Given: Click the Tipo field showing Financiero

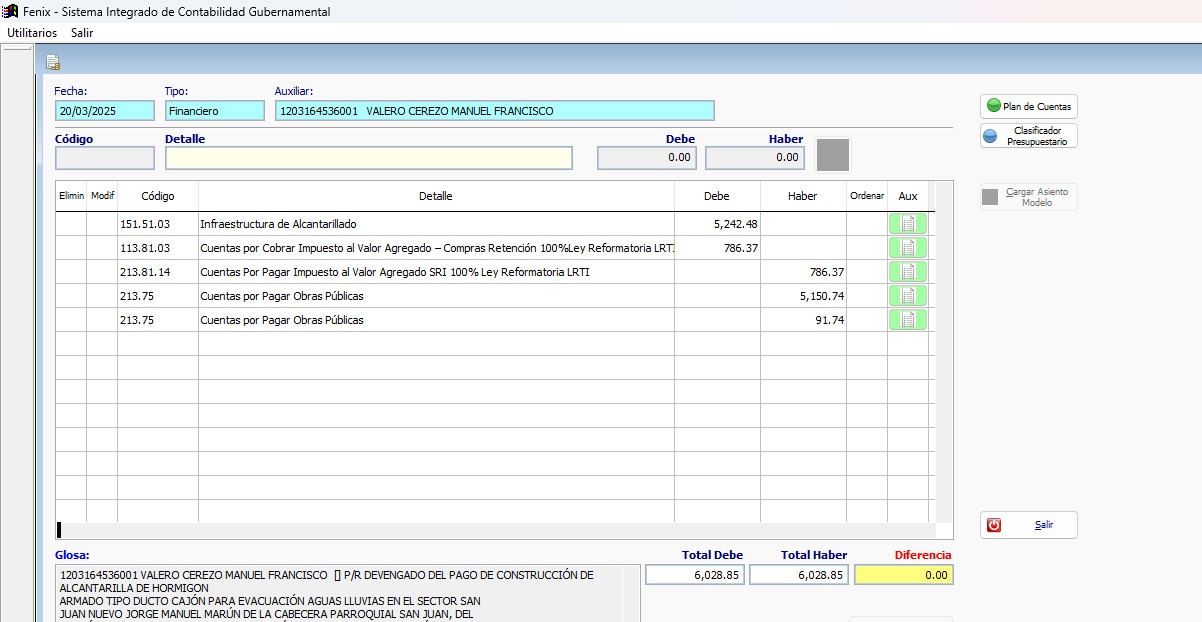Looking at the screenshot, I should [x=214, y=111].
